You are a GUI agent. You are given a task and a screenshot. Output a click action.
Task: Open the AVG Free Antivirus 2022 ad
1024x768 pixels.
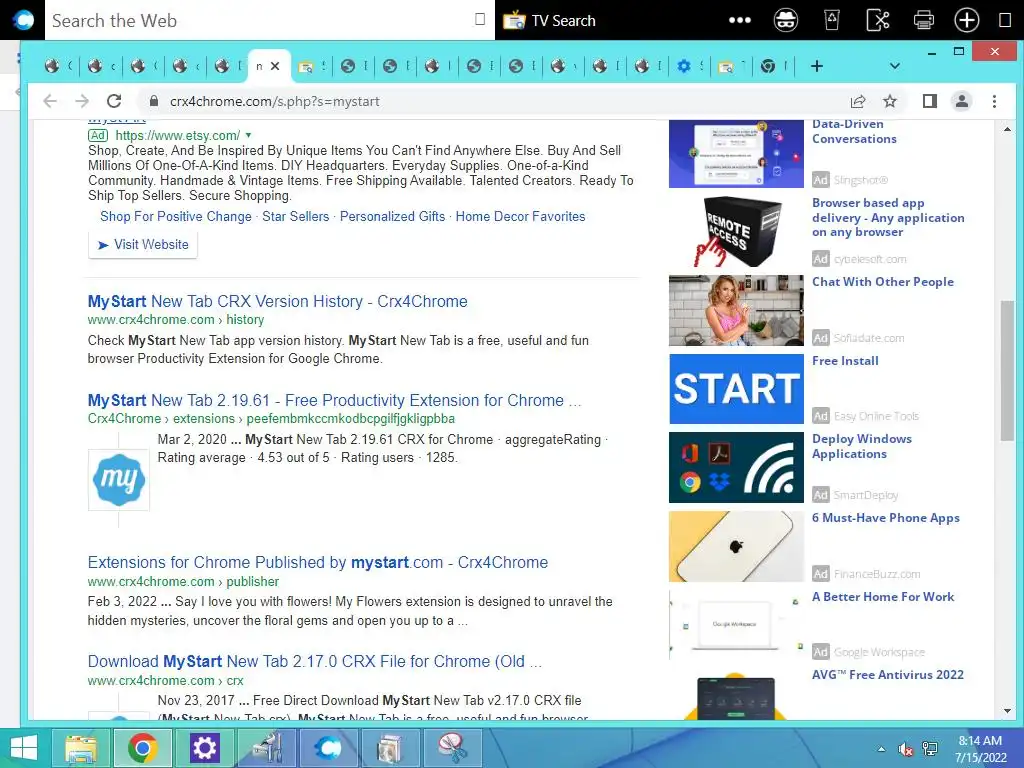click(x=888, y=675)
